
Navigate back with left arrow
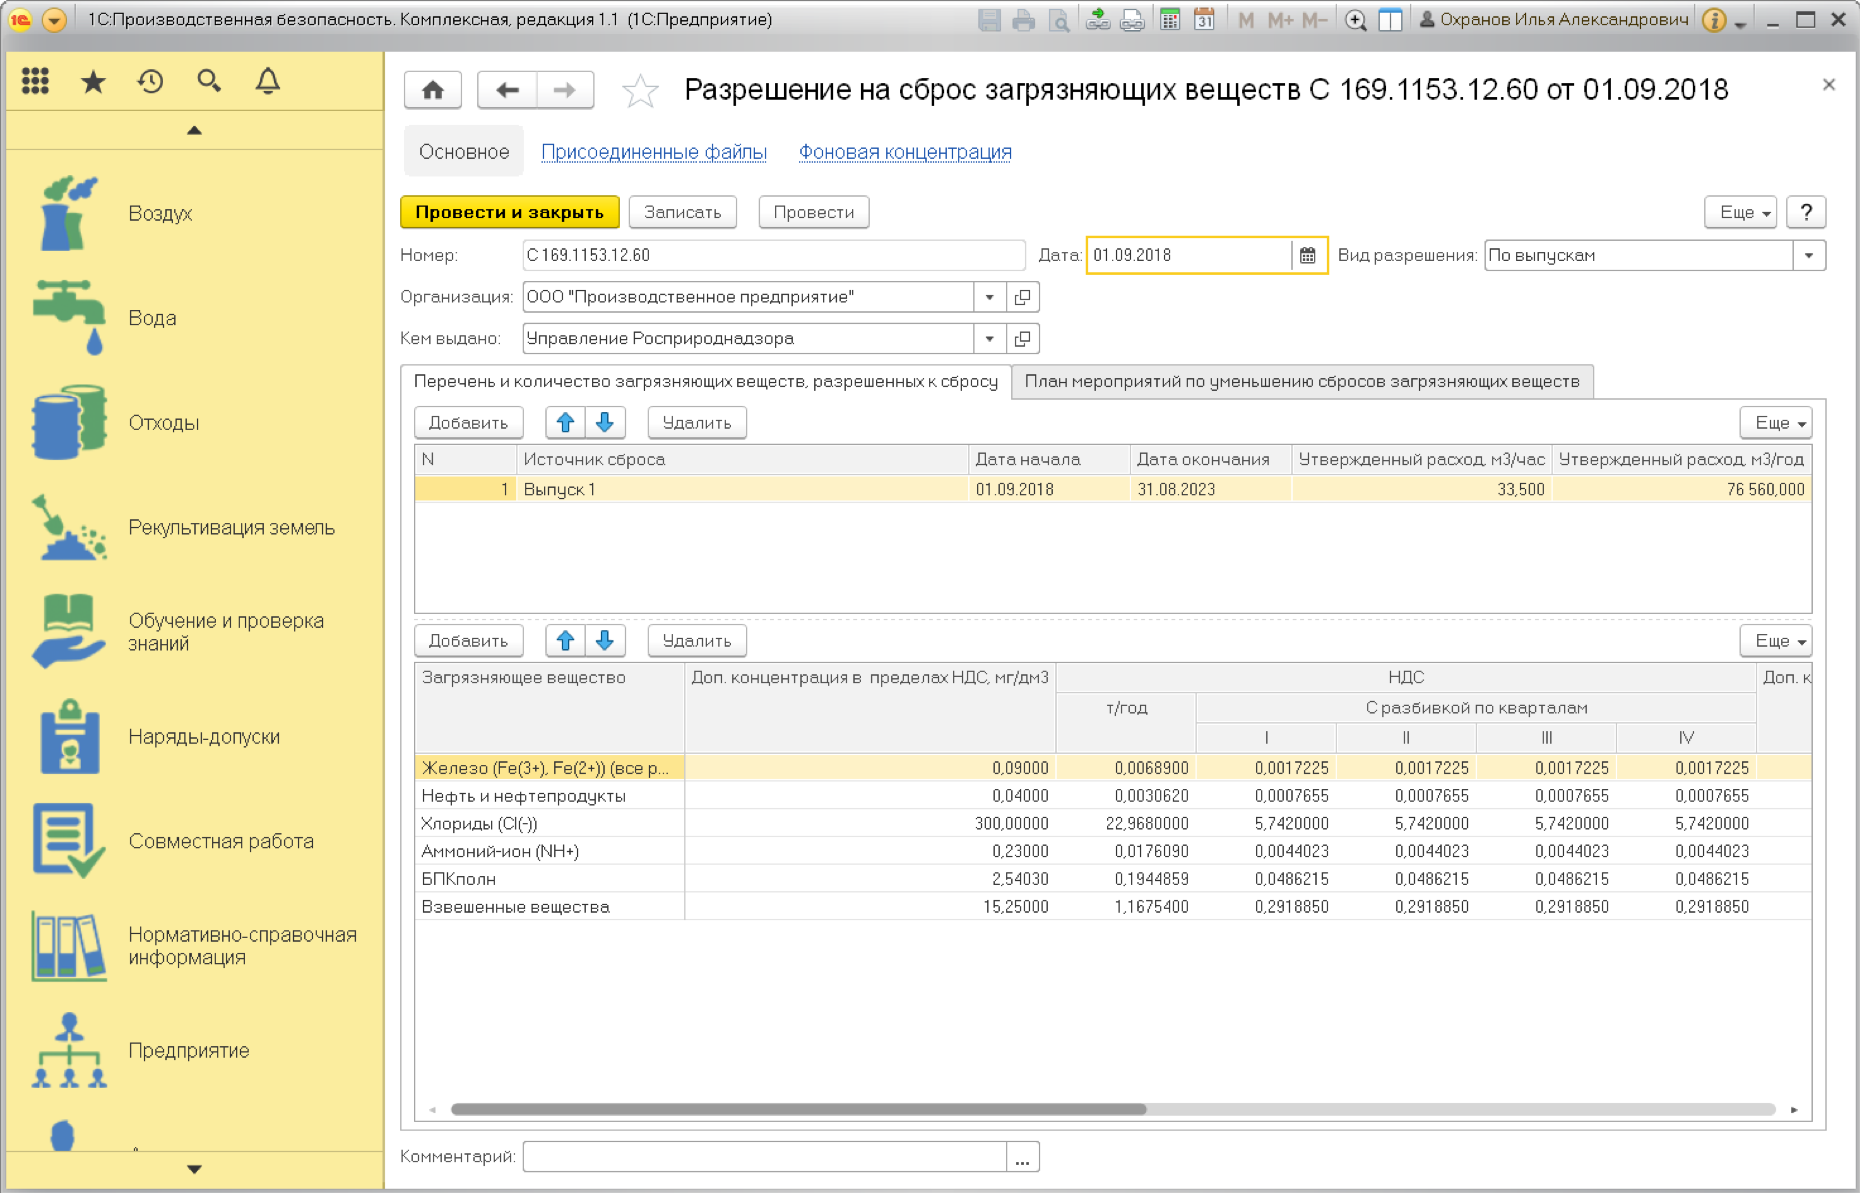click(507, 90)
